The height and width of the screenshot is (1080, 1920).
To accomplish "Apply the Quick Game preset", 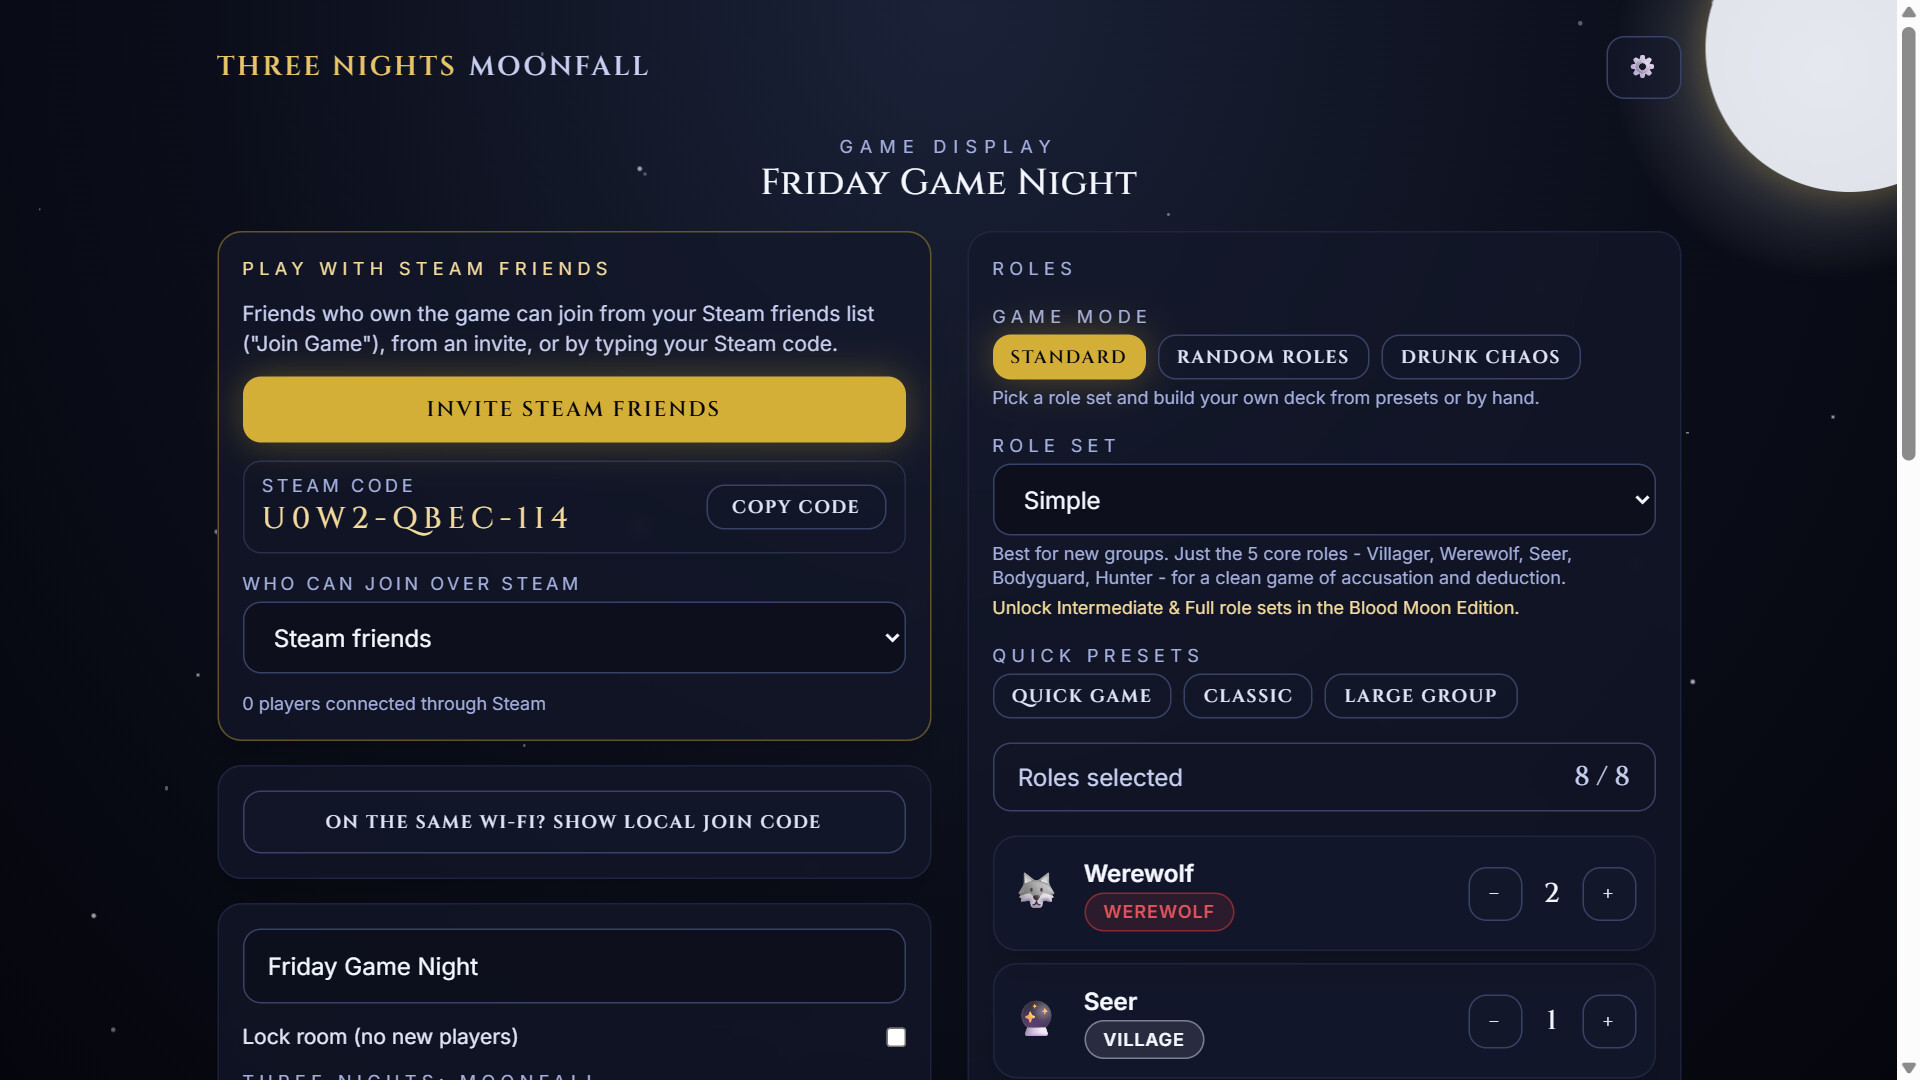I will pyautogui.click(x=1081, y=696).
